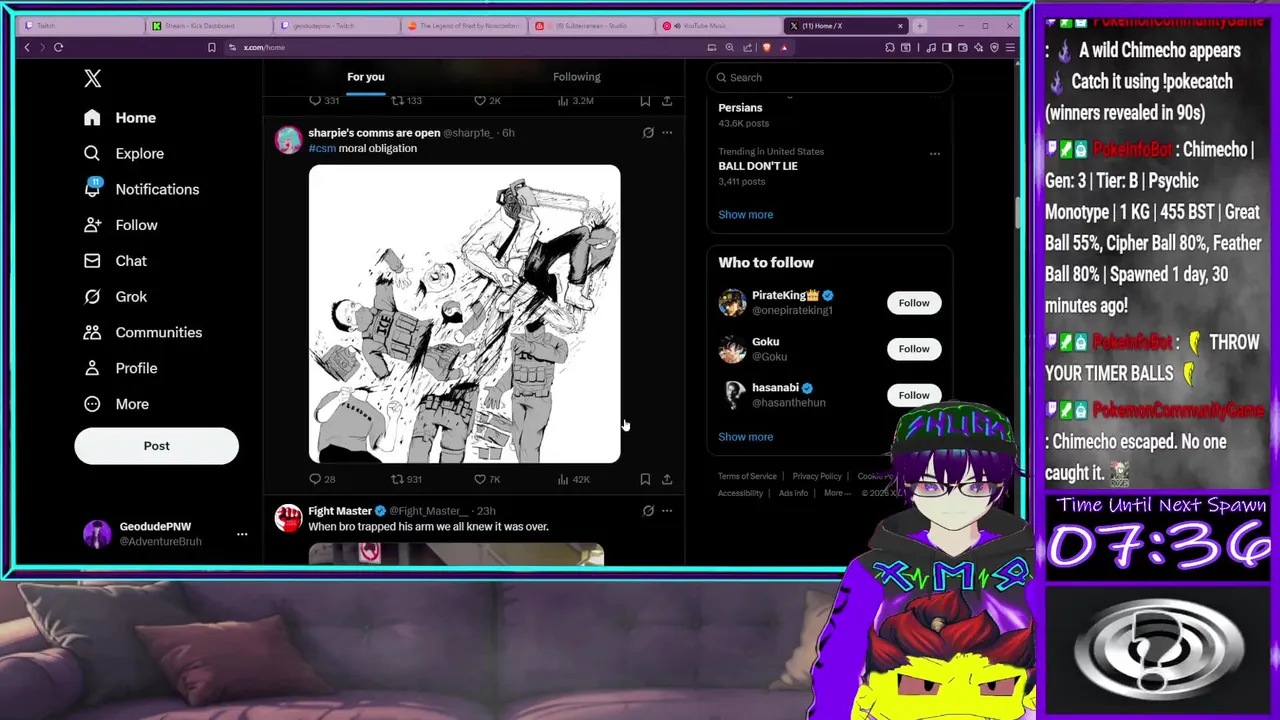
Task: Open GeodudePNW account options ellipsis
Action: [242, 534]
